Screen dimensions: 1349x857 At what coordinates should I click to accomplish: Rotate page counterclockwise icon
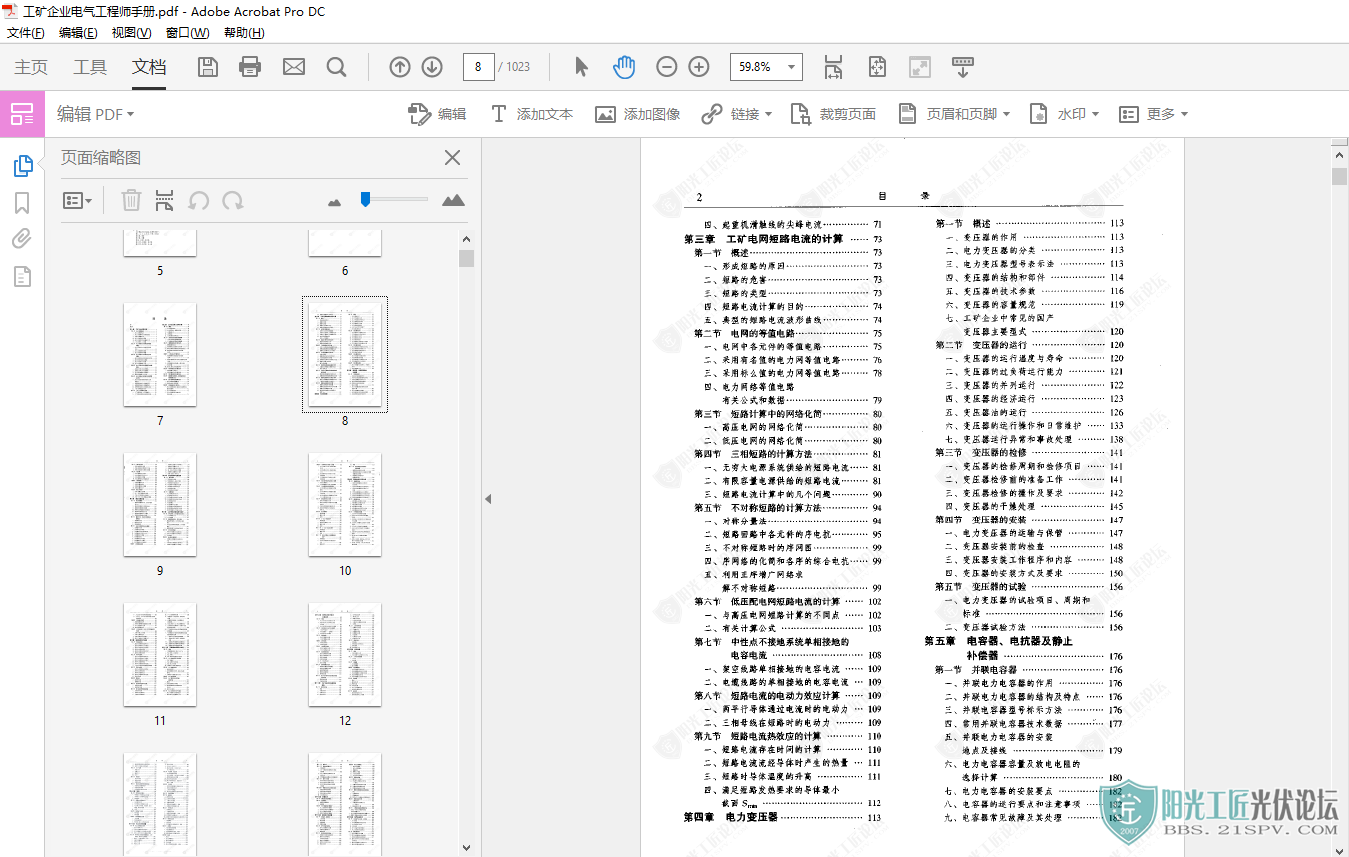tap(199, 200)
